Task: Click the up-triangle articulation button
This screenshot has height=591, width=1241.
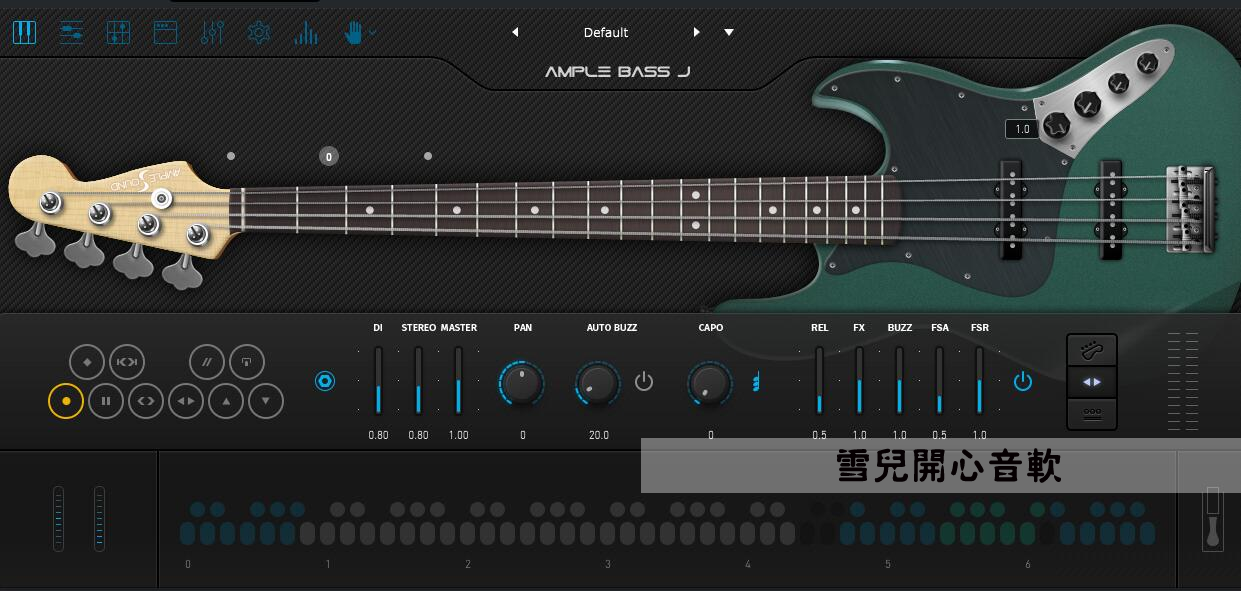Action: [226, 401]
